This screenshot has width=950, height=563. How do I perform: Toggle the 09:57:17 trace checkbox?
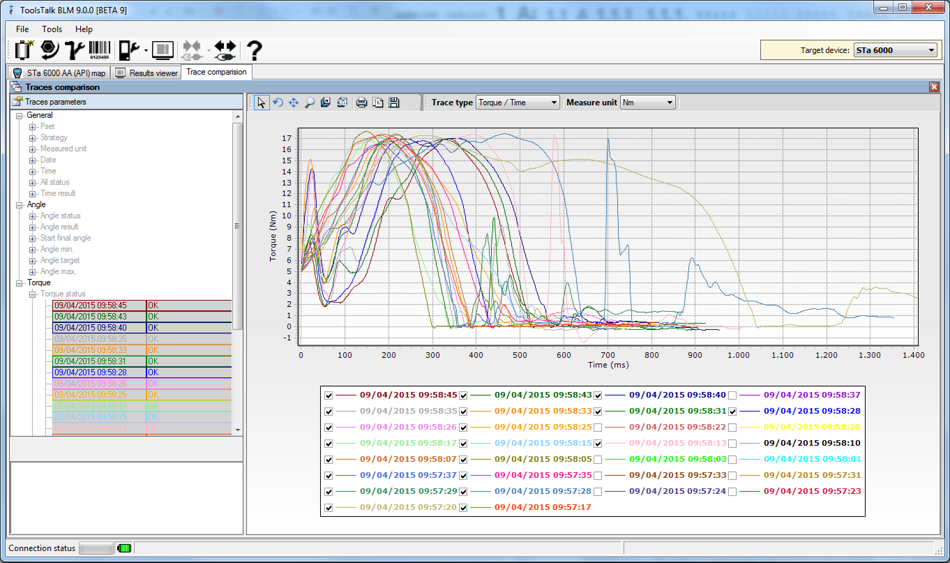(463, 507)
